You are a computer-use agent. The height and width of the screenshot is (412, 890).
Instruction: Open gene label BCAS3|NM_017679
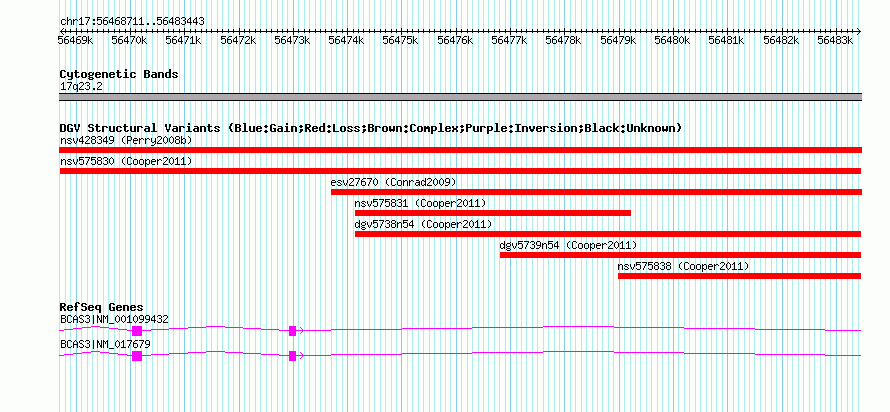(x=105, y=344)
